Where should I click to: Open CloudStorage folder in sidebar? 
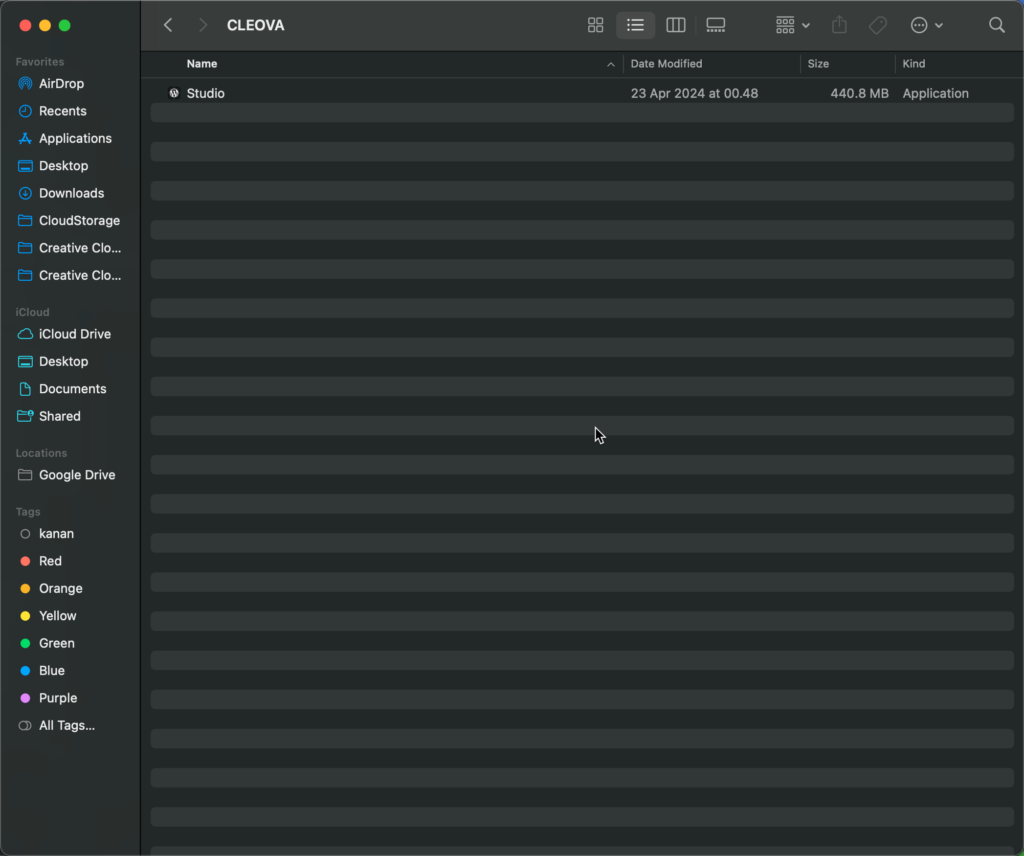(70, 221)
